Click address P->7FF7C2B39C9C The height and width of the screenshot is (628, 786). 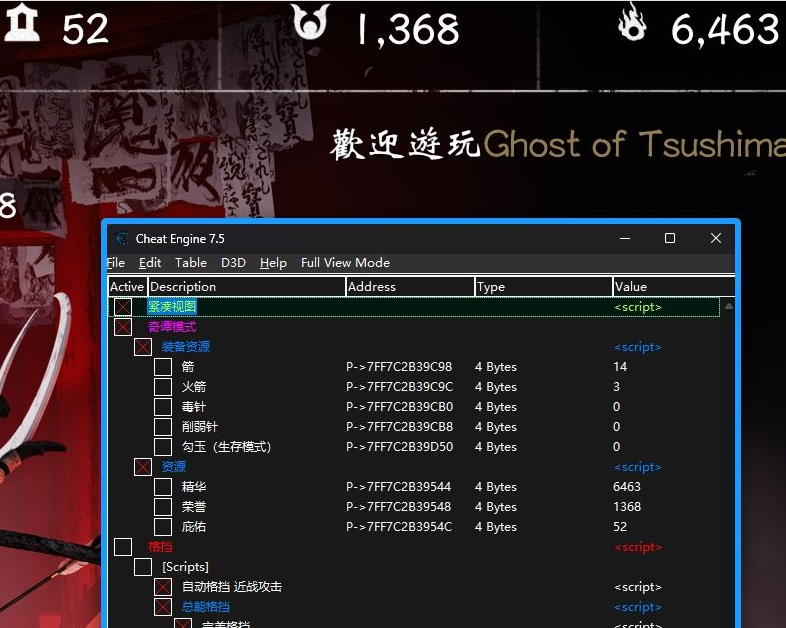tap(399, 387)
